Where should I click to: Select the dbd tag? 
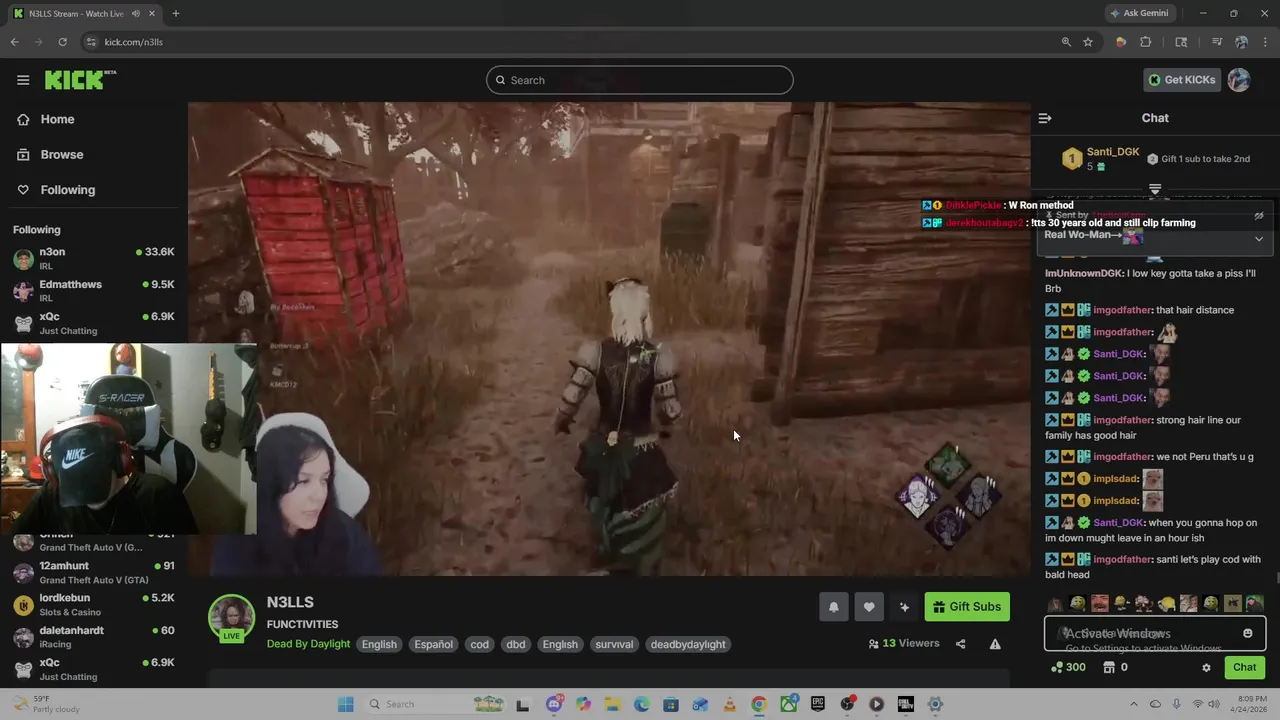[516, 644]
